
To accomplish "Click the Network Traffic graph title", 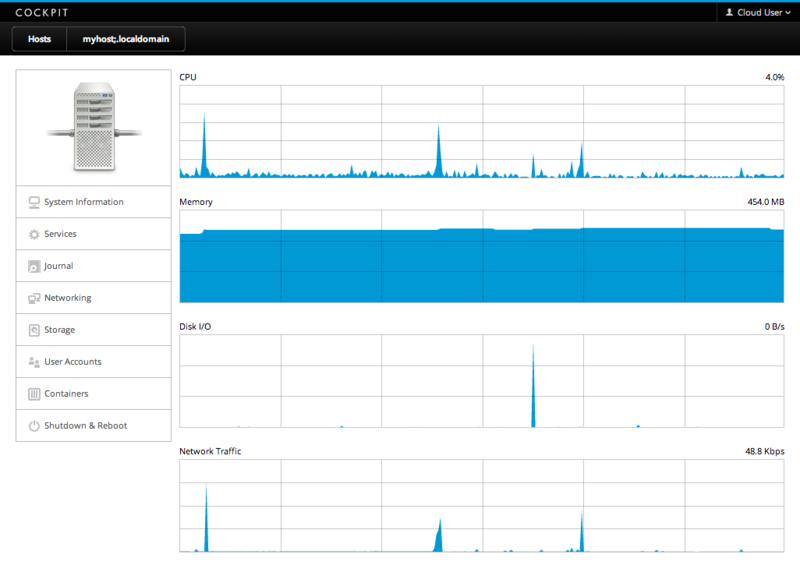I will click(210, 451).
